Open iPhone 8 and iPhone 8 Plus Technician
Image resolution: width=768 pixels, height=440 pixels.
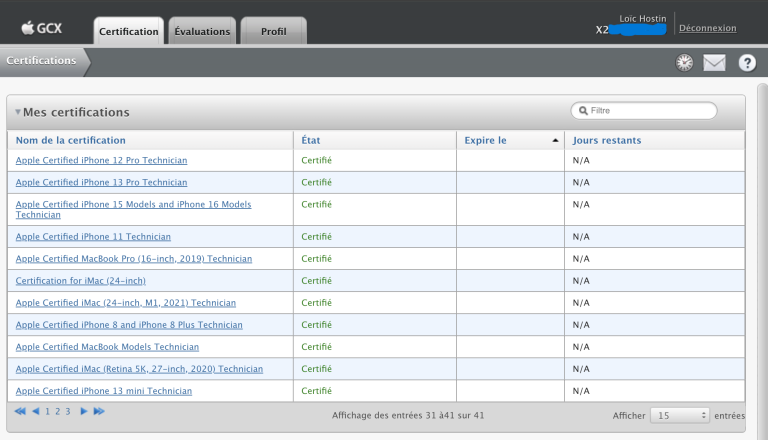pyautogui.click(x=129, y=325)
